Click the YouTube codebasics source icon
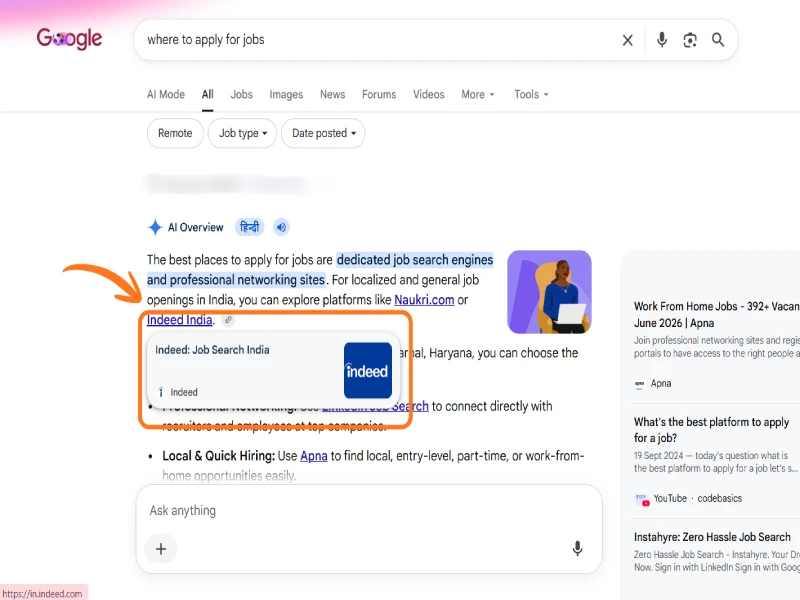Image resolution: width=800 pixels, height=600 pixels. 642,498
